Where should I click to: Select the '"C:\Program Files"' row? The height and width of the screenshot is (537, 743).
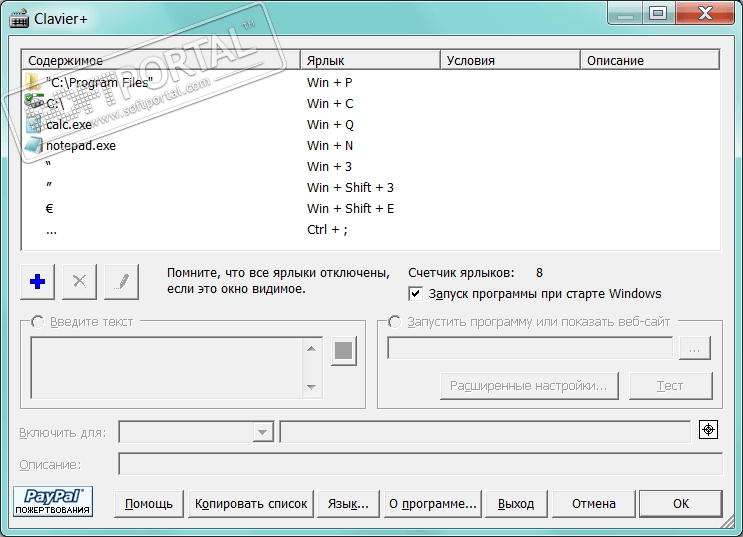coord(371,82)
